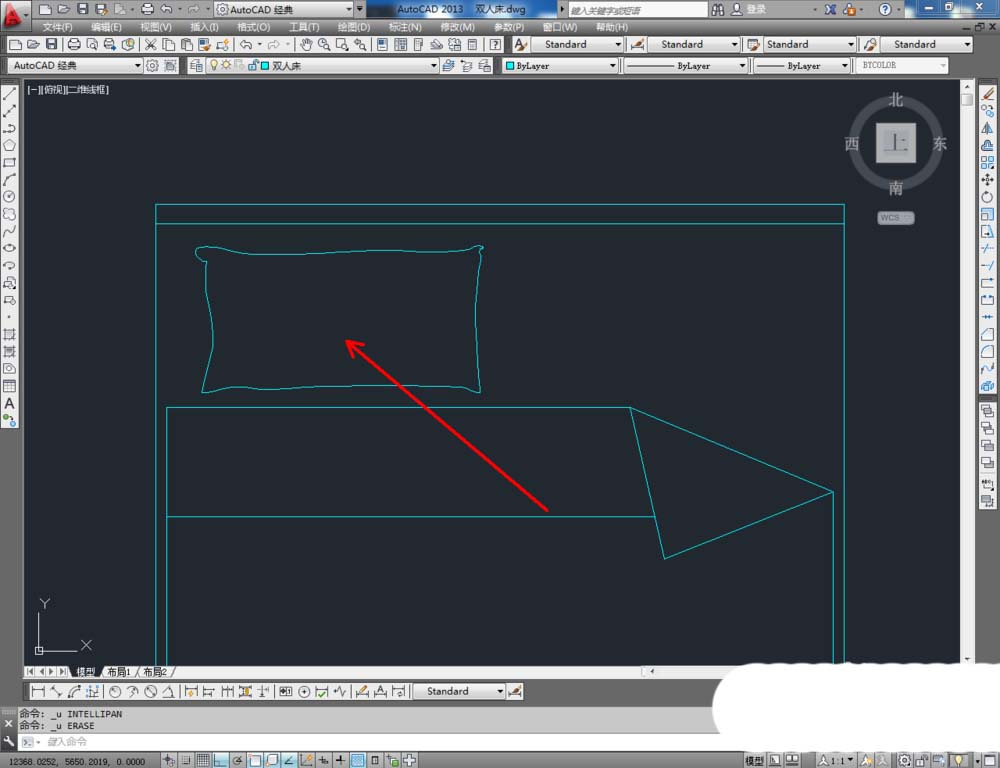
Task: Click the Plot printer icon in standard toolbar
Action: [74, 44]
